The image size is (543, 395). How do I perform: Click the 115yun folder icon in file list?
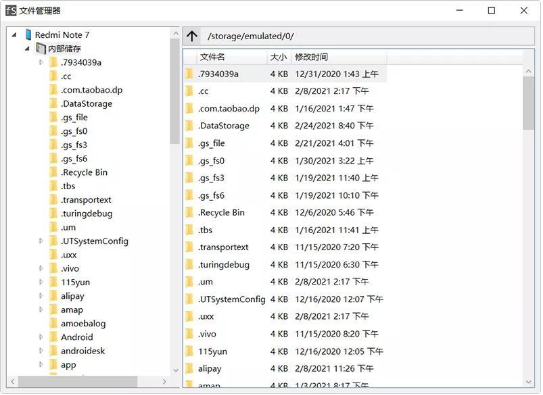click(189, 351)
